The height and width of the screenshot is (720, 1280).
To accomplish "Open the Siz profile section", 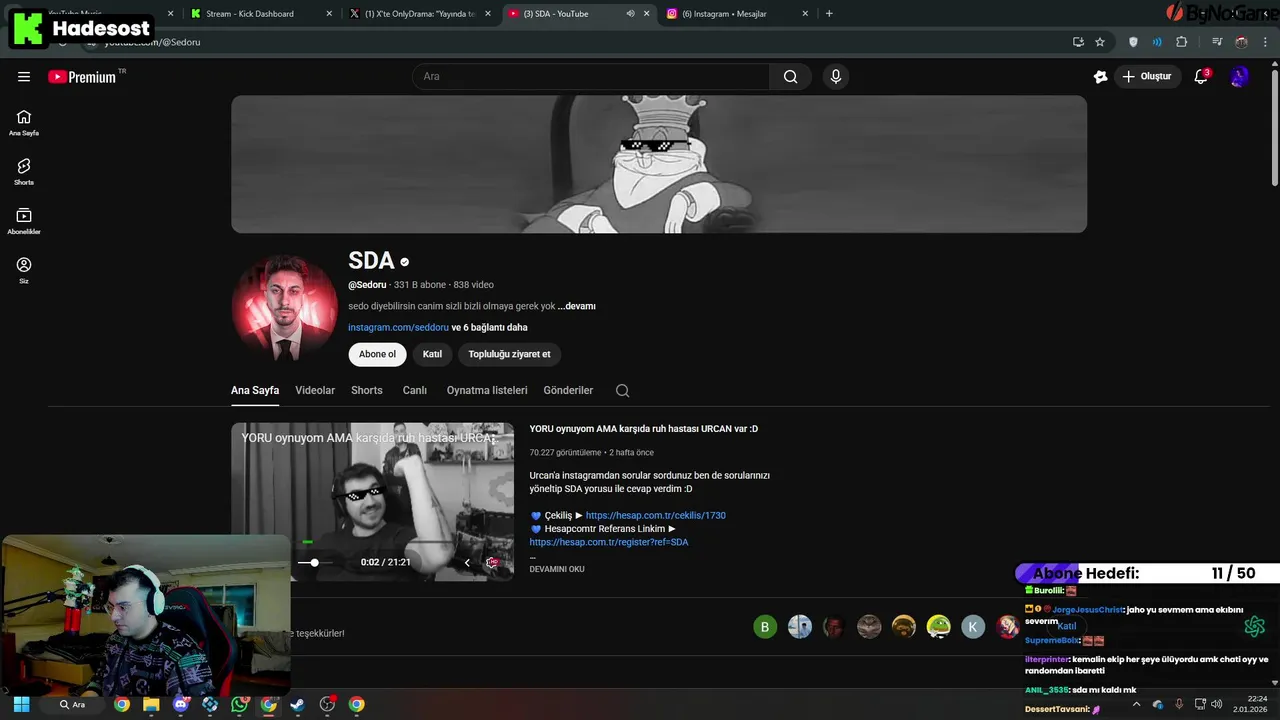I will [x=24, y=270].
